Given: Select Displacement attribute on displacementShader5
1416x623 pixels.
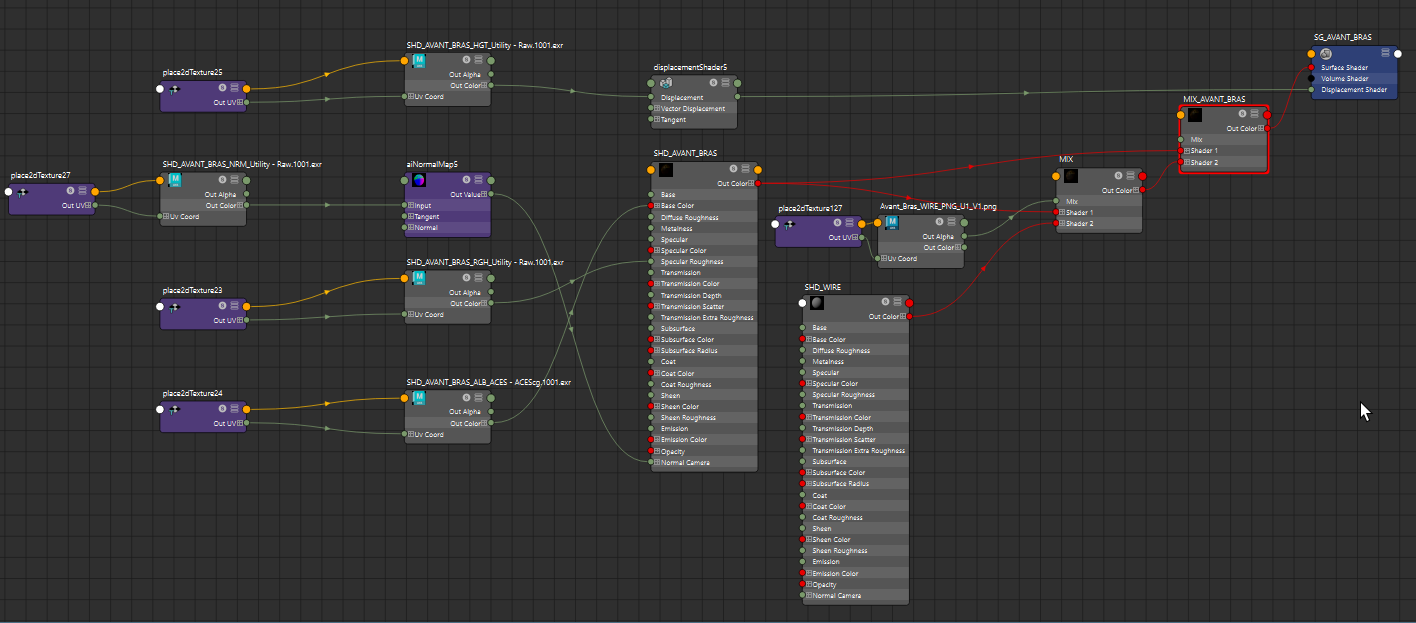Looking at the screenshot, I should [695, 98].
